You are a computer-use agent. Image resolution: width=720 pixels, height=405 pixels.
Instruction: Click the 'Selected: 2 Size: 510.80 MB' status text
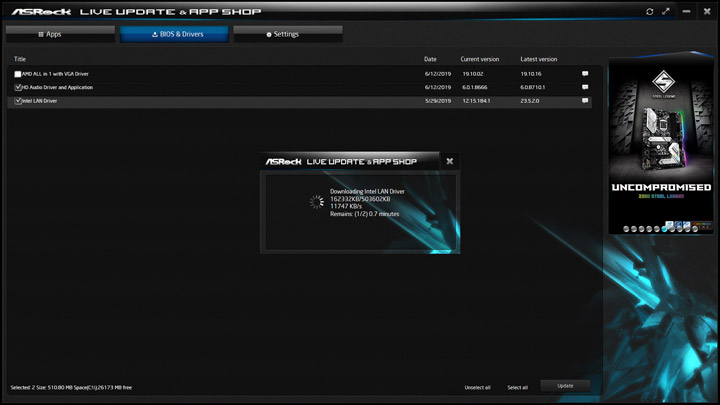71,388
